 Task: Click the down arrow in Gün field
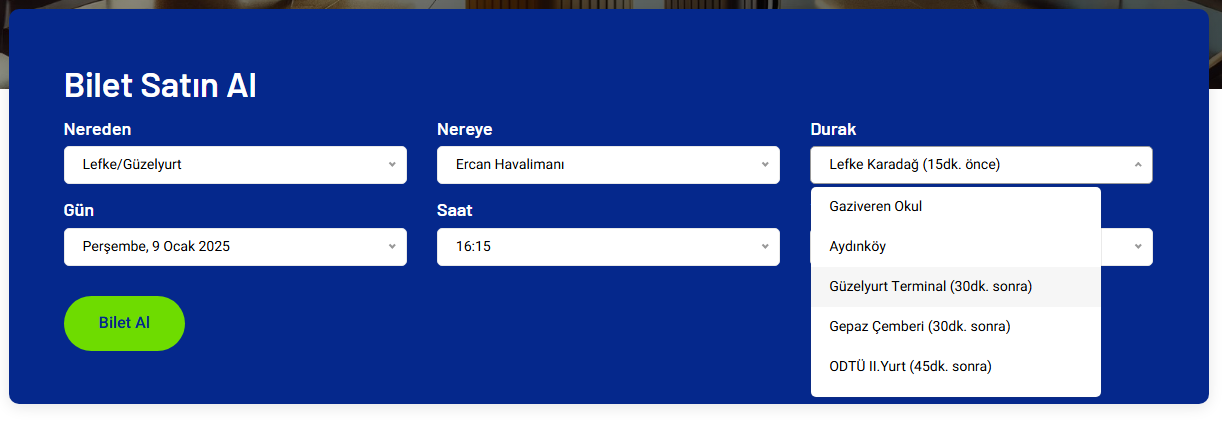(392, 247)
